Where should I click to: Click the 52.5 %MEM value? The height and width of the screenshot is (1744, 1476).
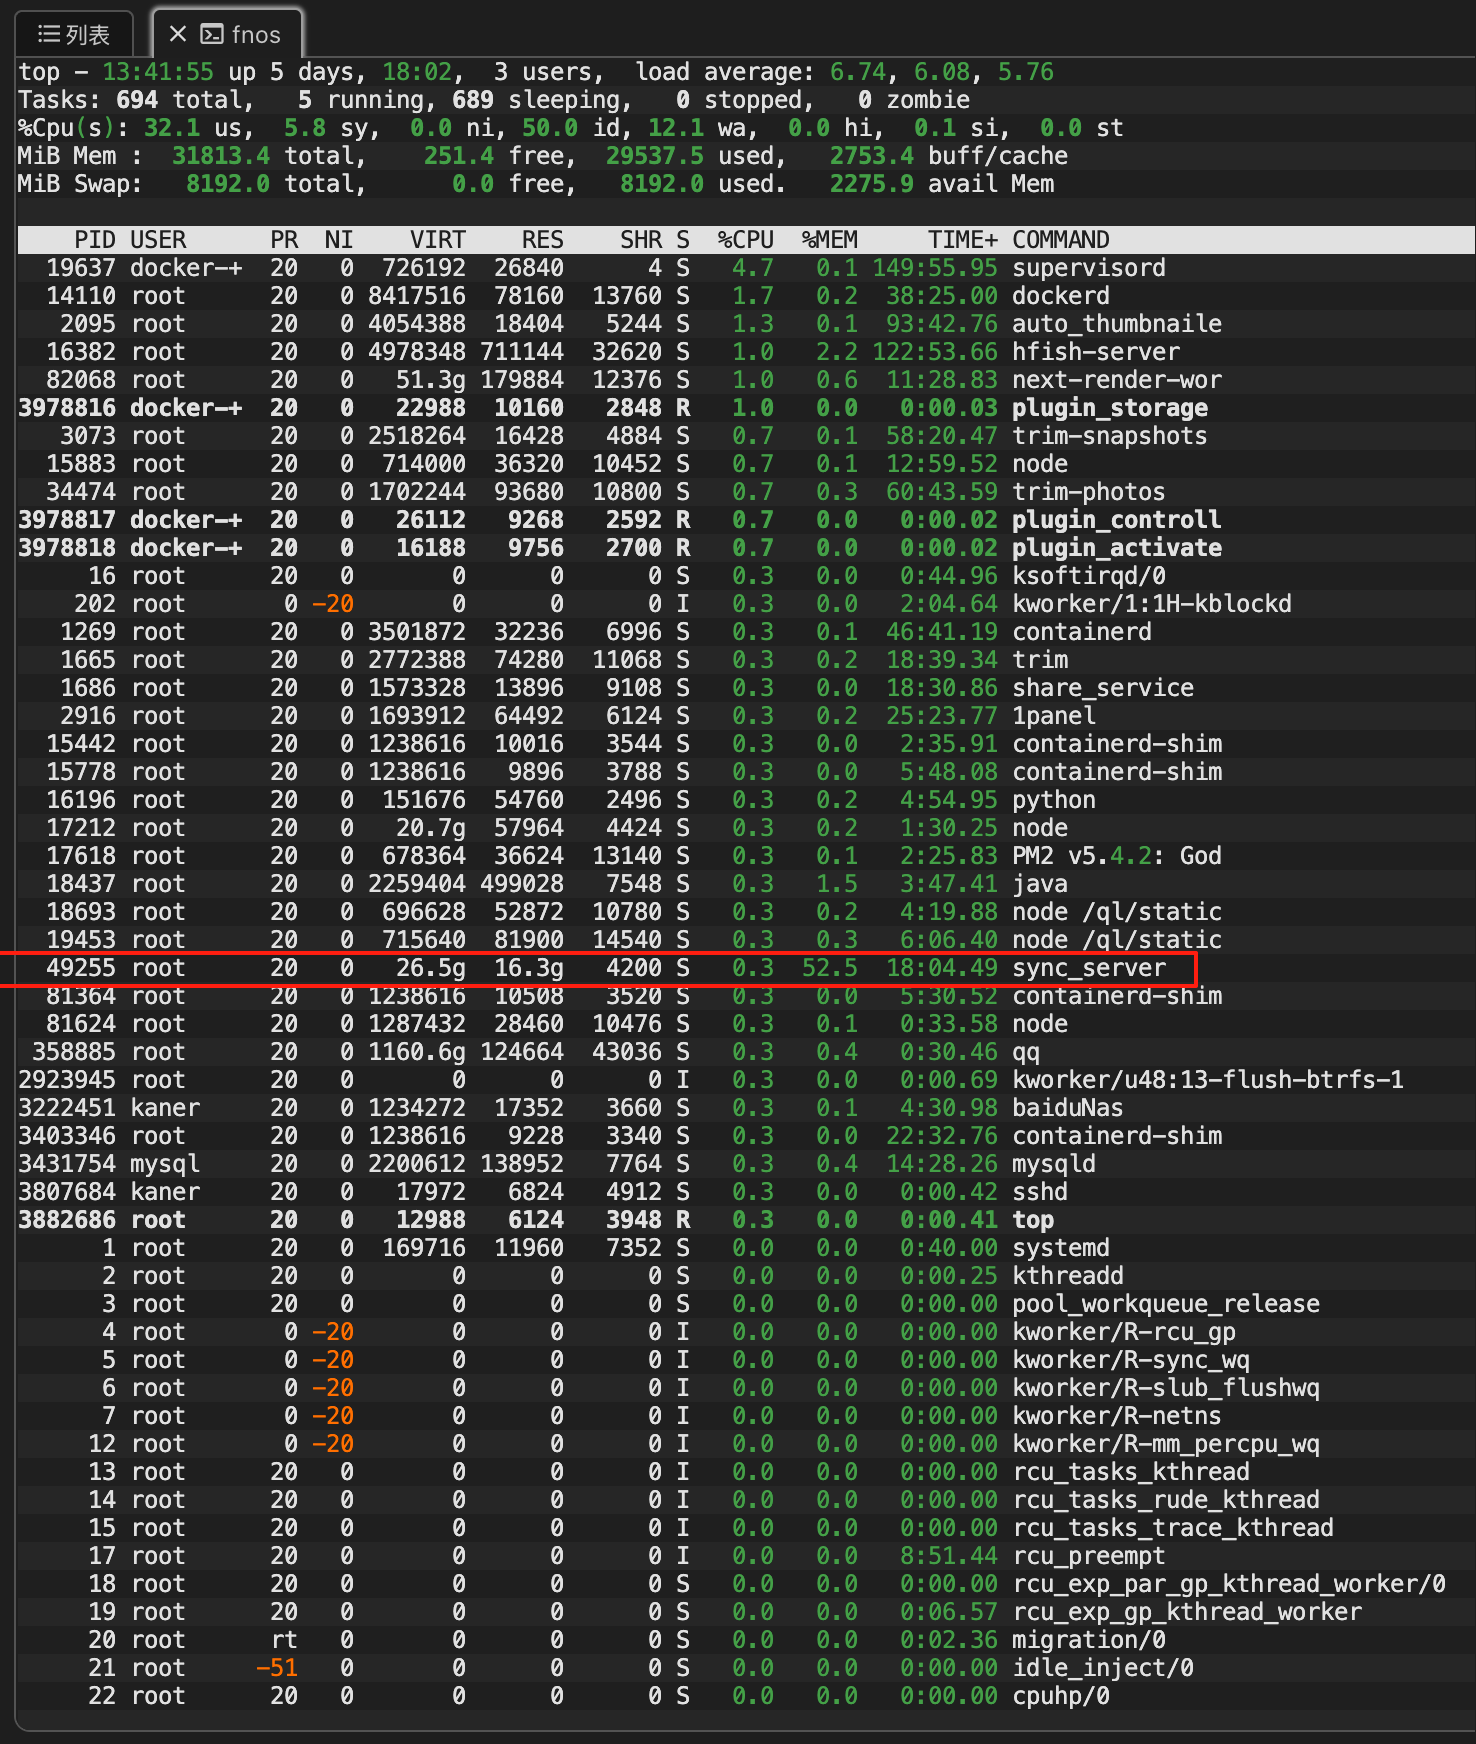[829, 968]
